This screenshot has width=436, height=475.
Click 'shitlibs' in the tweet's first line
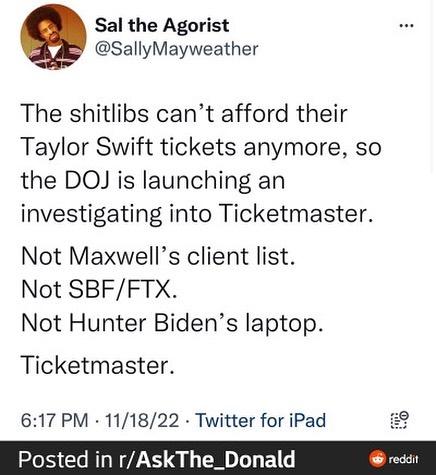[x=109, y=114]
